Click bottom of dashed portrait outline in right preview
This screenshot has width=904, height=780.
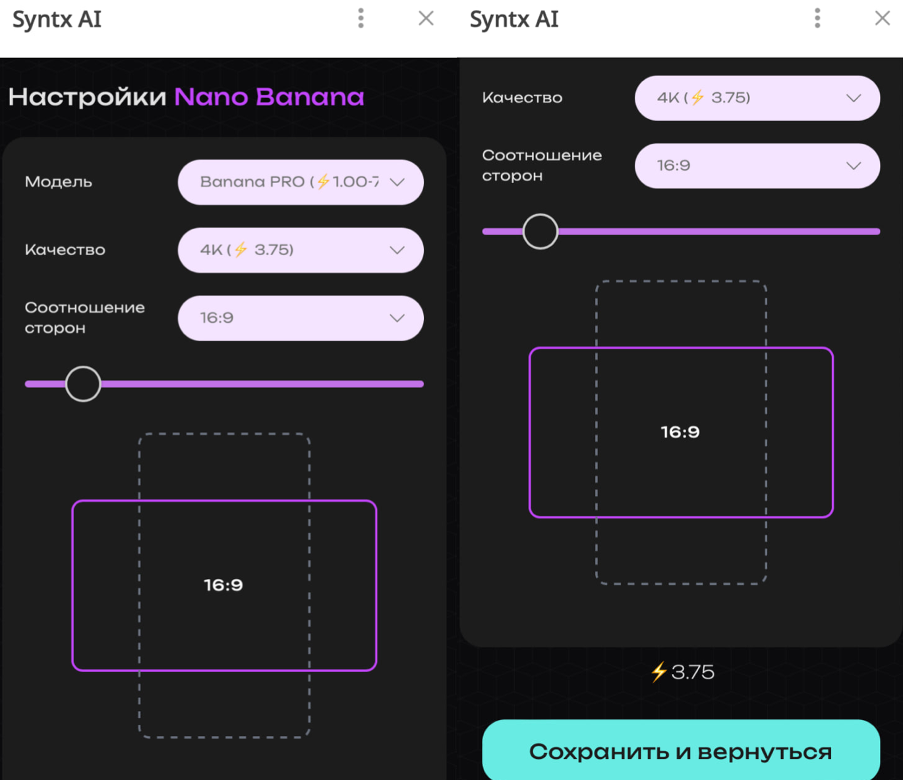(681, 582)
